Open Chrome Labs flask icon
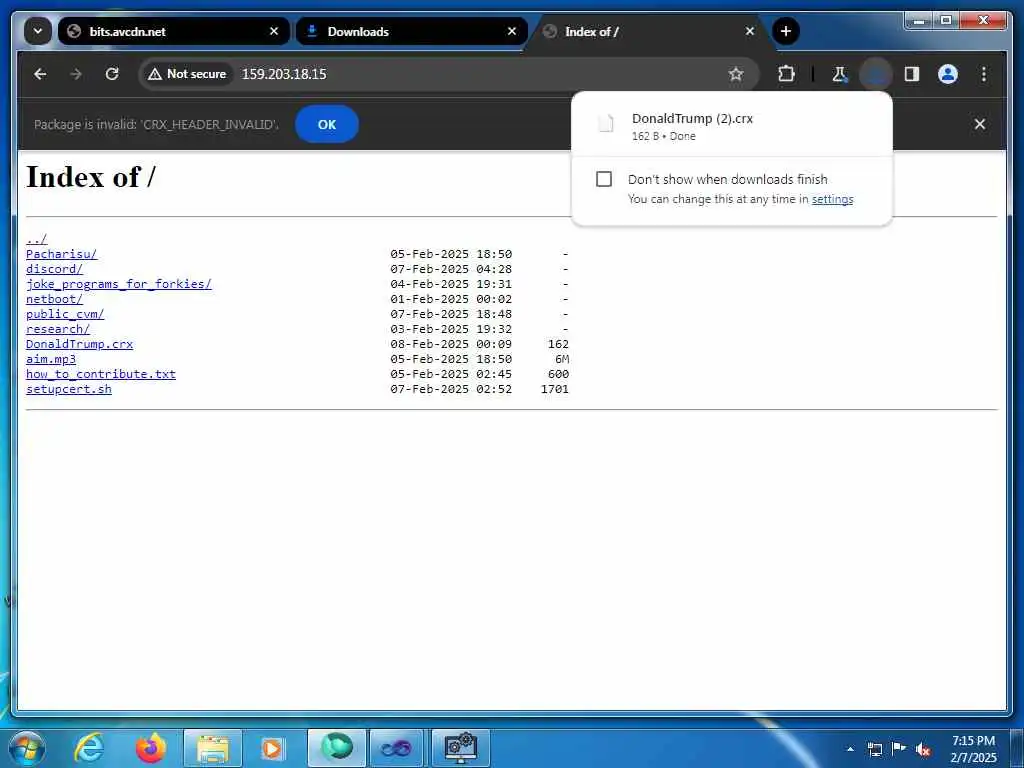1024x768 pixels. (x=840, y=74)
